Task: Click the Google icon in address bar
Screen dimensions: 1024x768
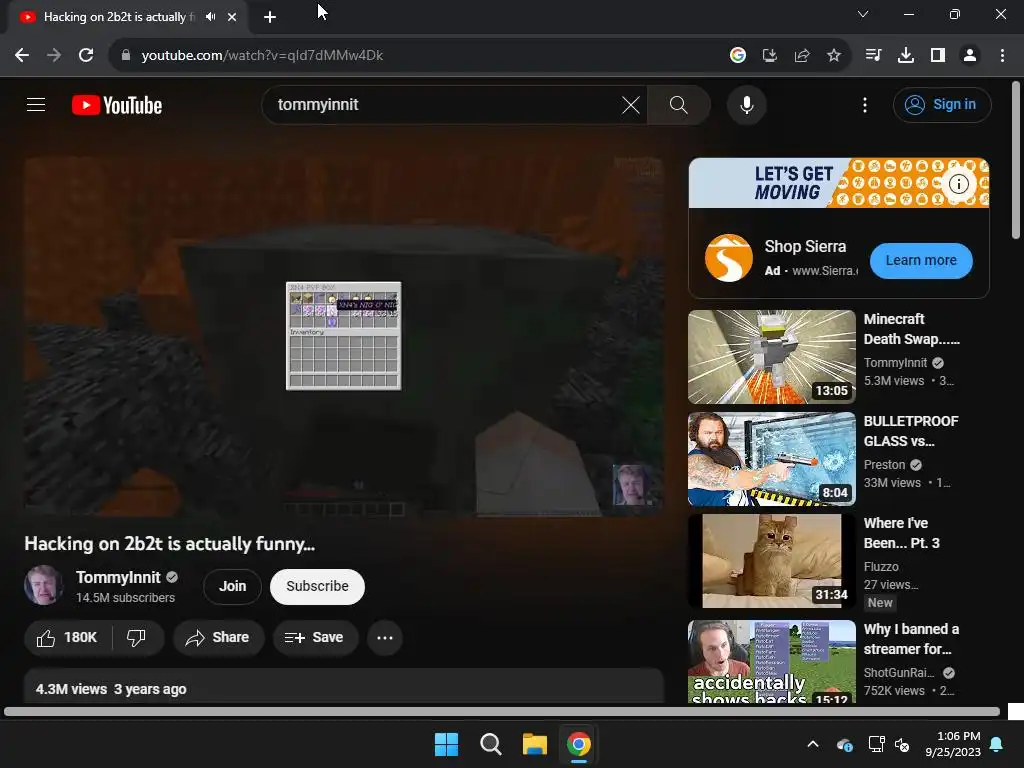Action: click(737, 56)
